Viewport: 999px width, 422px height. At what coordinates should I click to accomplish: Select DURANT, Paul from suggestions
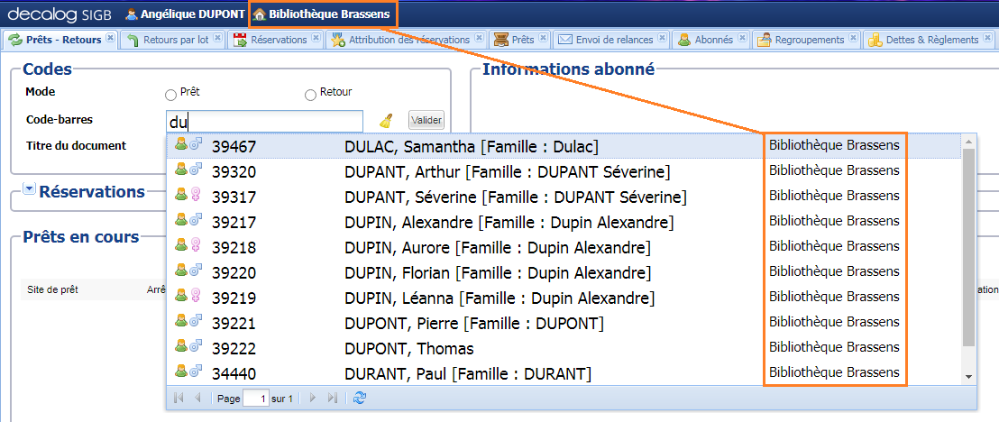tap(563, 373)
